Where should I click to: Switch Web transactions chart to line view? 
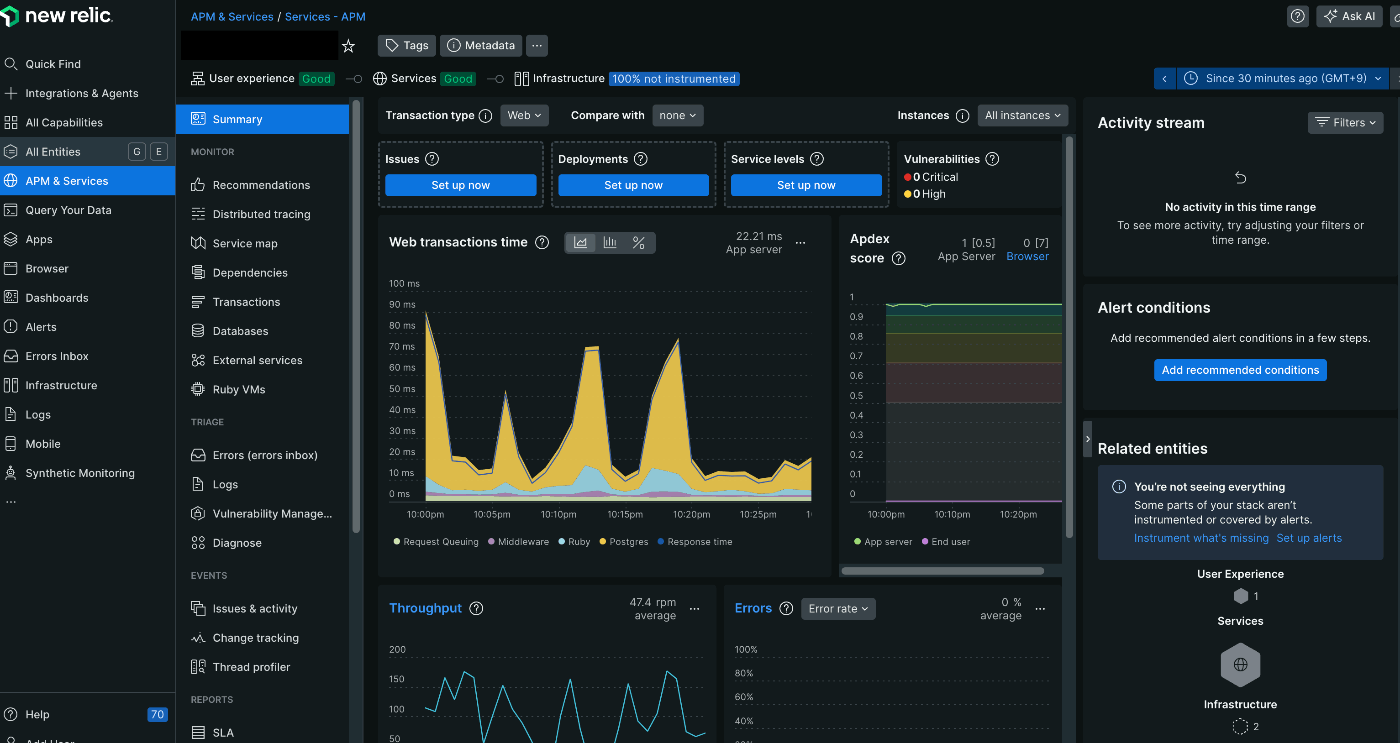point(580,243)
